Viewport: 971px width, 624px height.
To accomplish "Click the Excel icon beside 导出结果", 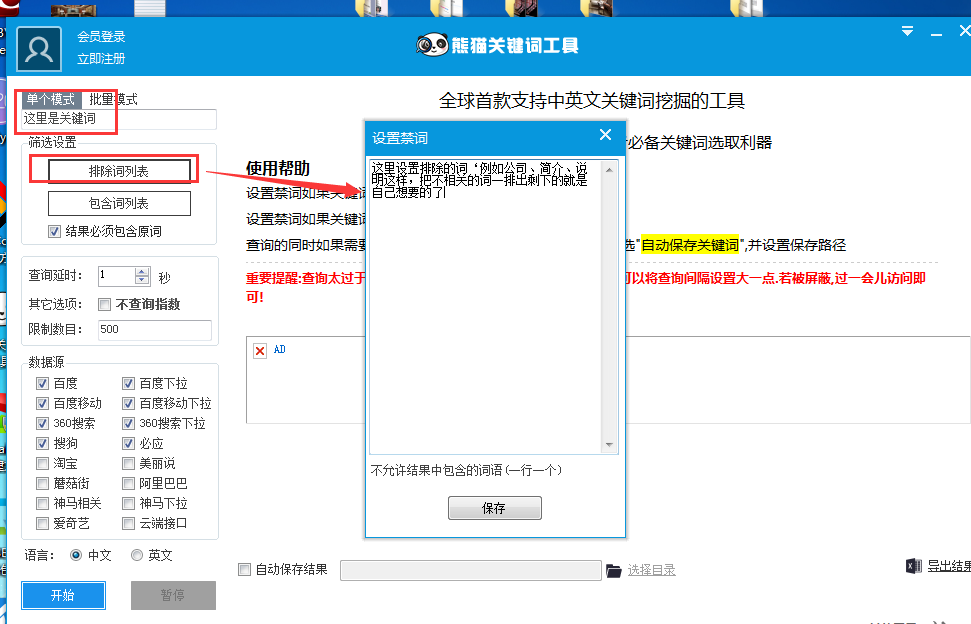I will click(913, 565).
